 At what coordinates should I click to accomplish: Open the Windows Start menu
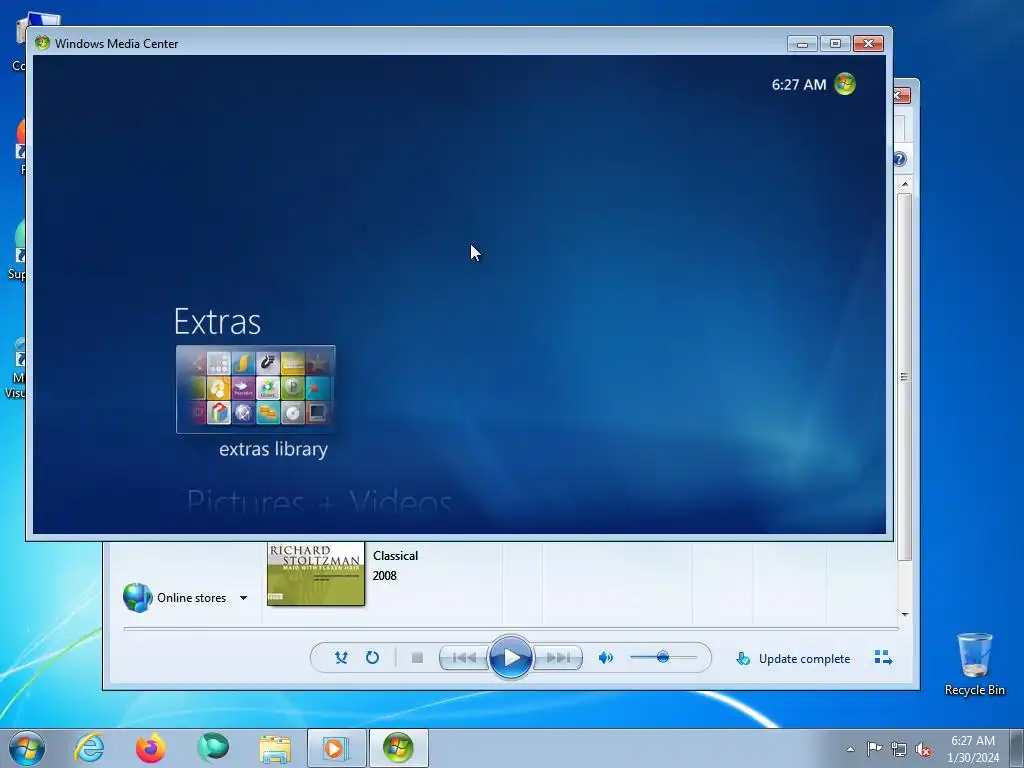(27, 748)
